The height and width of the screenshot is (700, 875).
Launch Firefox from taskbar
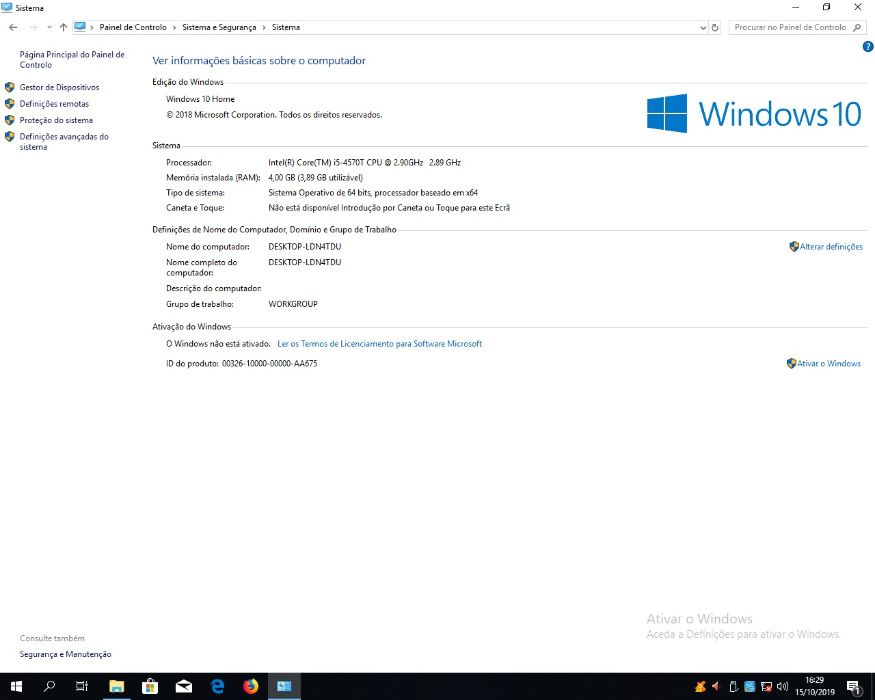coord(251,686)
